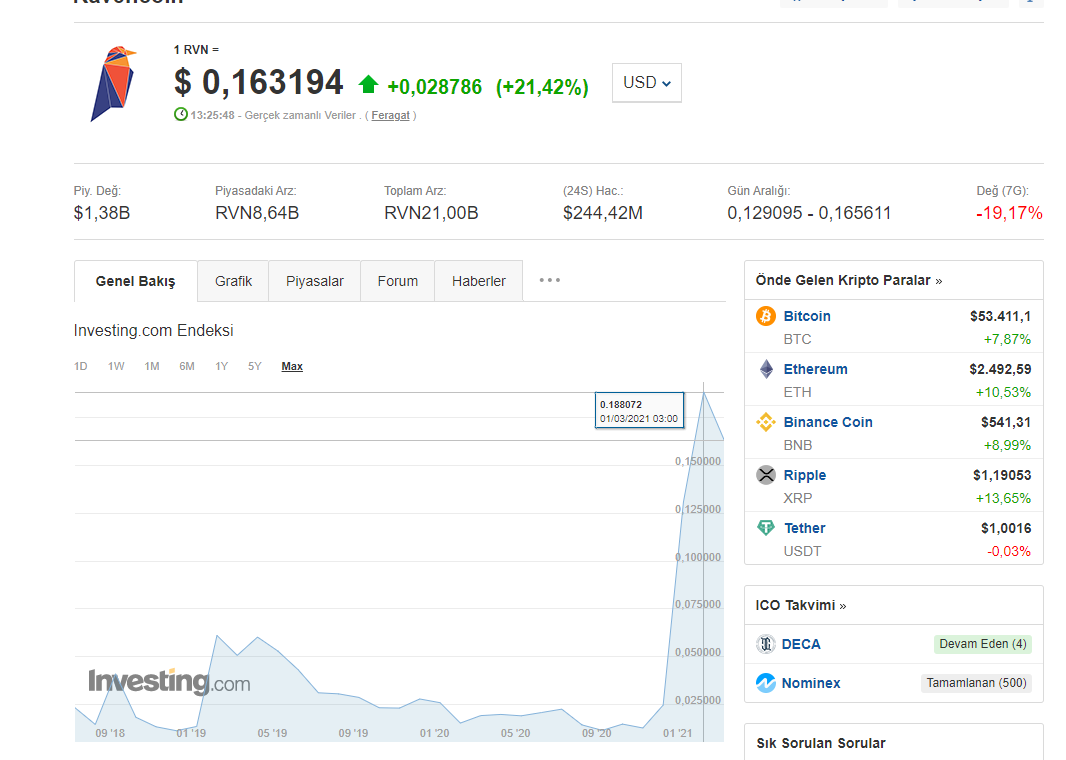Image resolution: width=1066 pixels, height=760 pixels.
Task: Click the Ravencoin bird logo
Action: click(x=113, y=84)
